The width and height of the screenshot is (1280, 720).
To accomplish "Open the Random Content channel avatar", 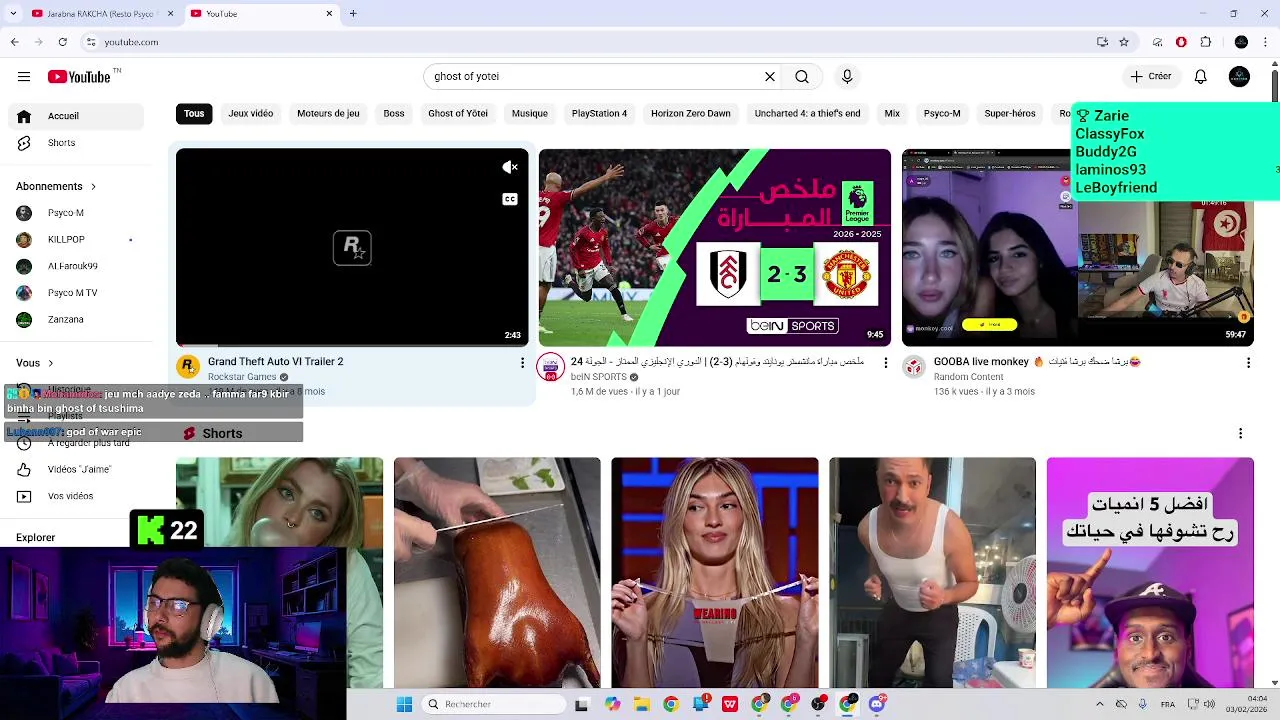I will point(914,367).
